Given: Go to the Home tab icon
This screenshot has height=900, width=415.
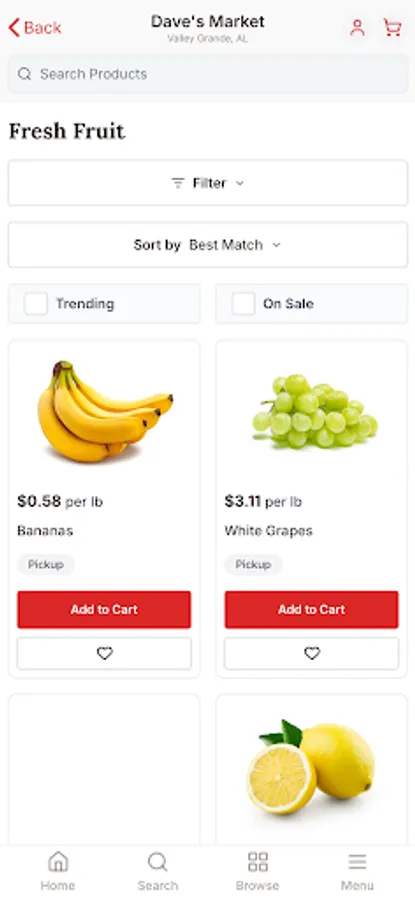Looking at the screenshot, I should pos(58,862).
